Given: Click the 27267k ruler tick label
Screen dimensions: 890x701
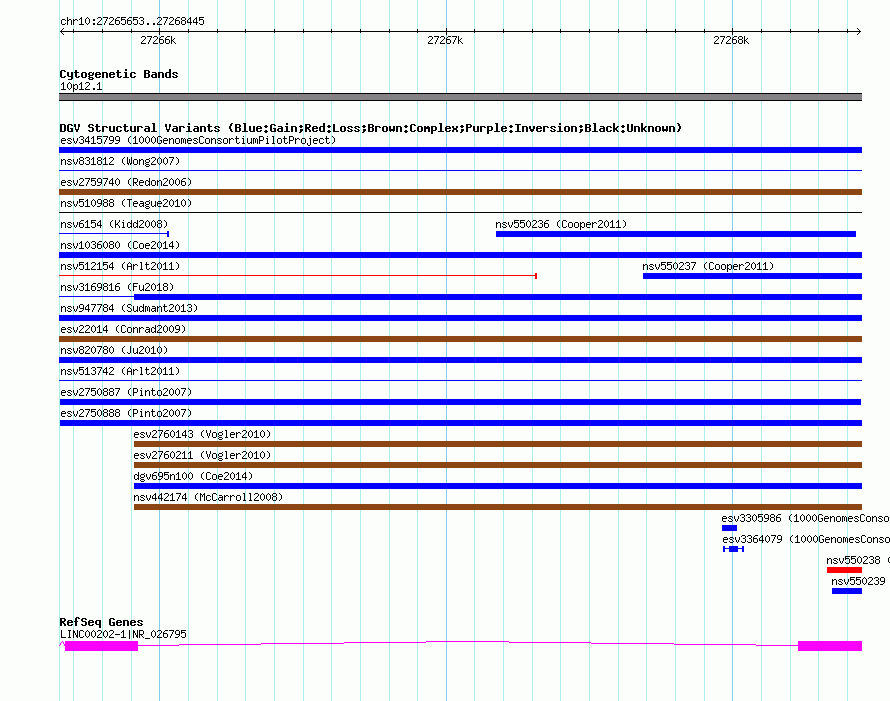Looking at the screenshot, I should point(445,40).
